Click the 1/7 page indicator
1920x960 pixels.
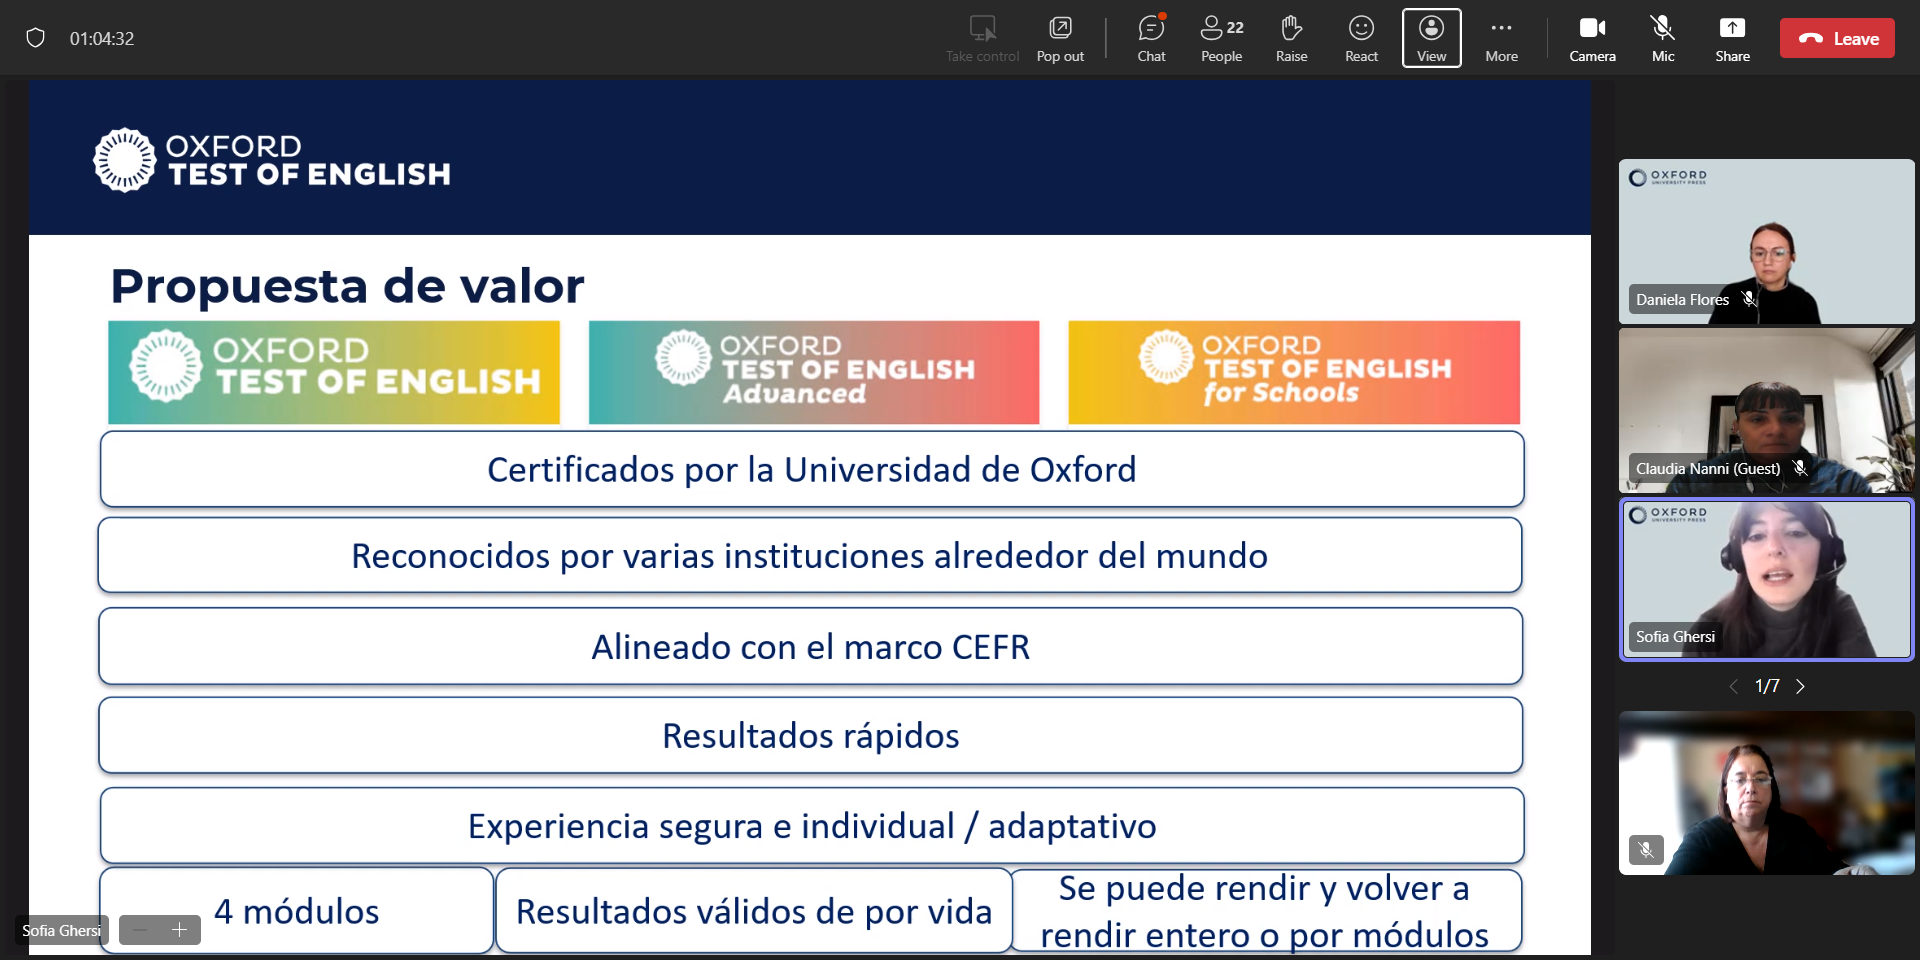(1767, 686)
